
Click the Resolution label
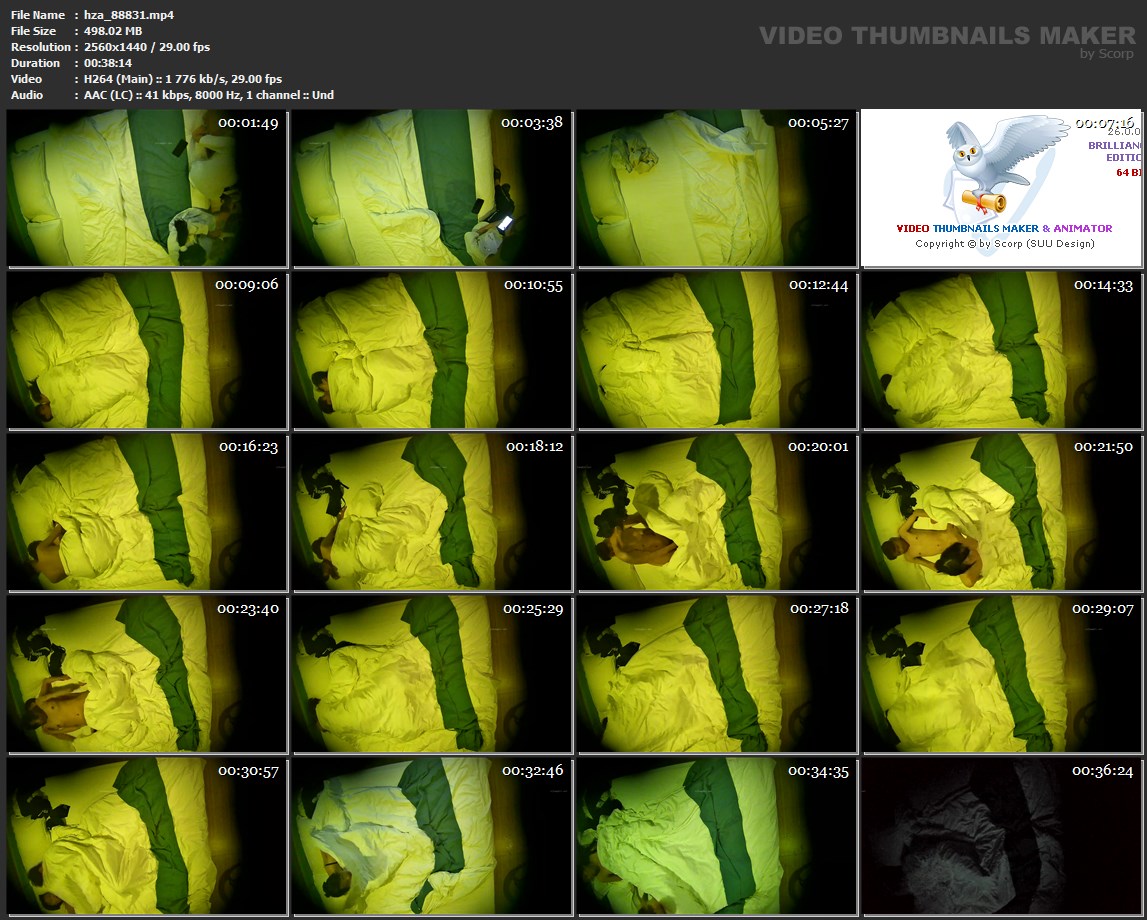pyautogui.click(x=41, y=47)
